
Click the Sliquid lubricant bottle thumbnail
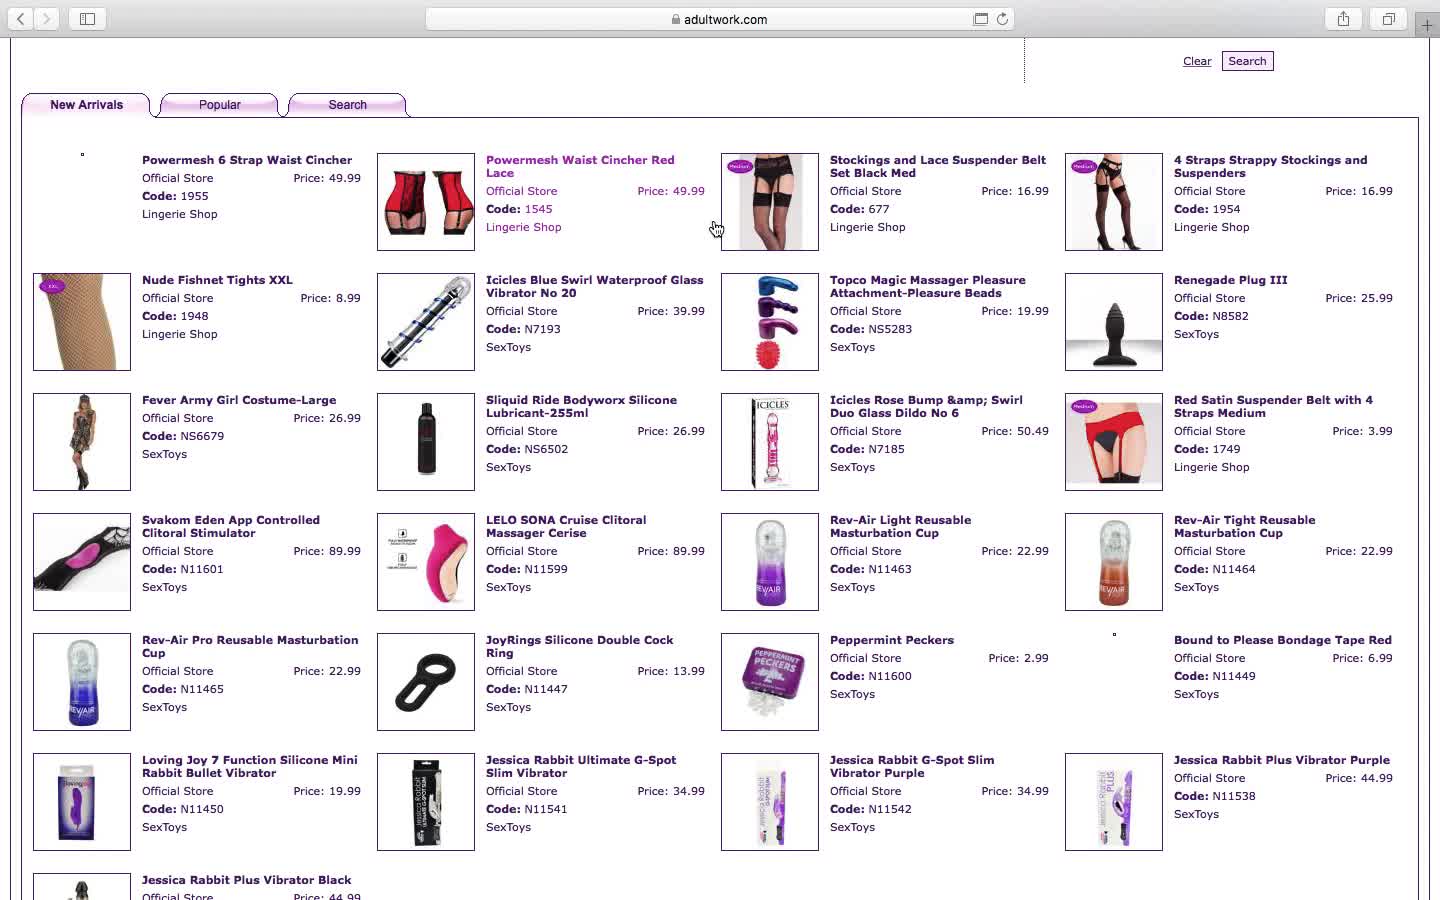pyautogui.click(x=426, y=442)
